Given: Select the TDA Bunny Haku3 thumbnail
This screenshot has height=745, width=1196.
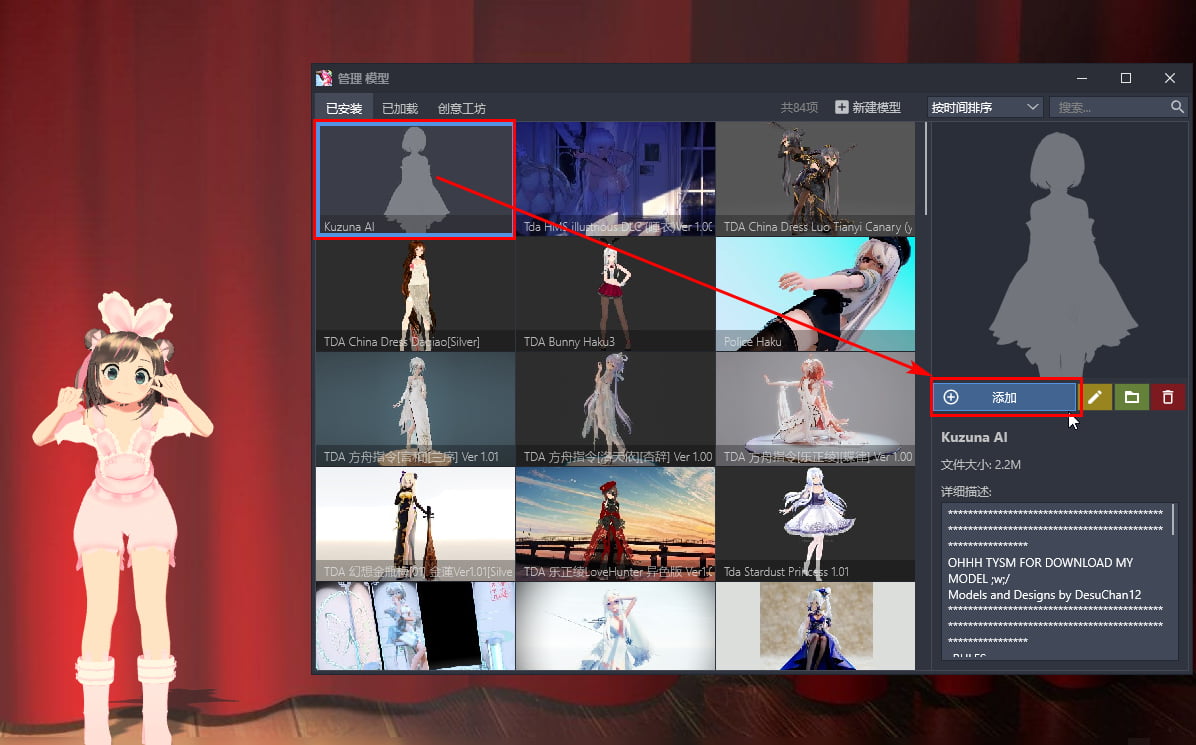Looking at the screenshot, I should tap(615, 290).
